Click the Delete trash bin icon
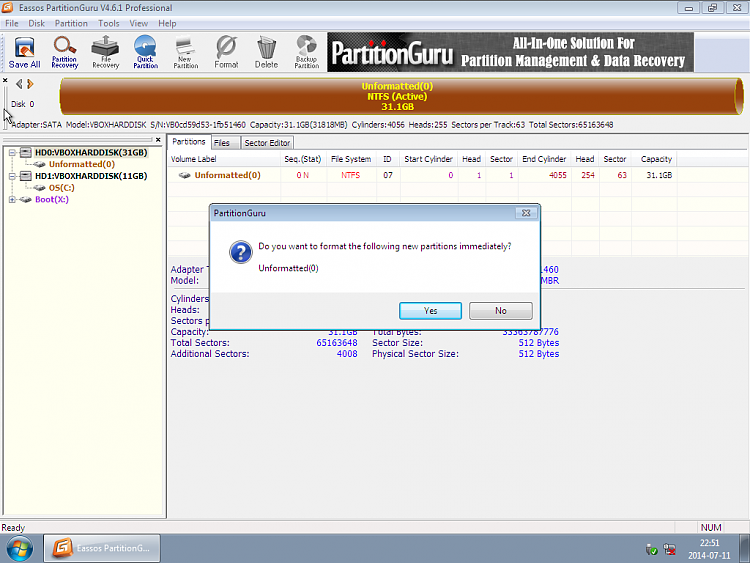The height and width of the screenshot is (563, 750). [266, 53]
